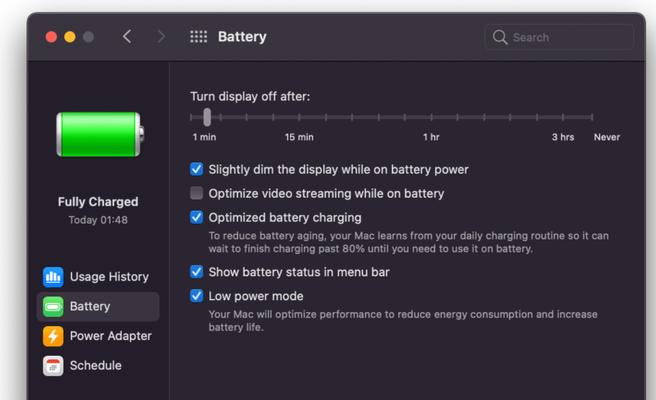Switch to the Schedule tab label
Image resolution: width=656 pixels, height=400 pixels.
(x=95, y=366)
